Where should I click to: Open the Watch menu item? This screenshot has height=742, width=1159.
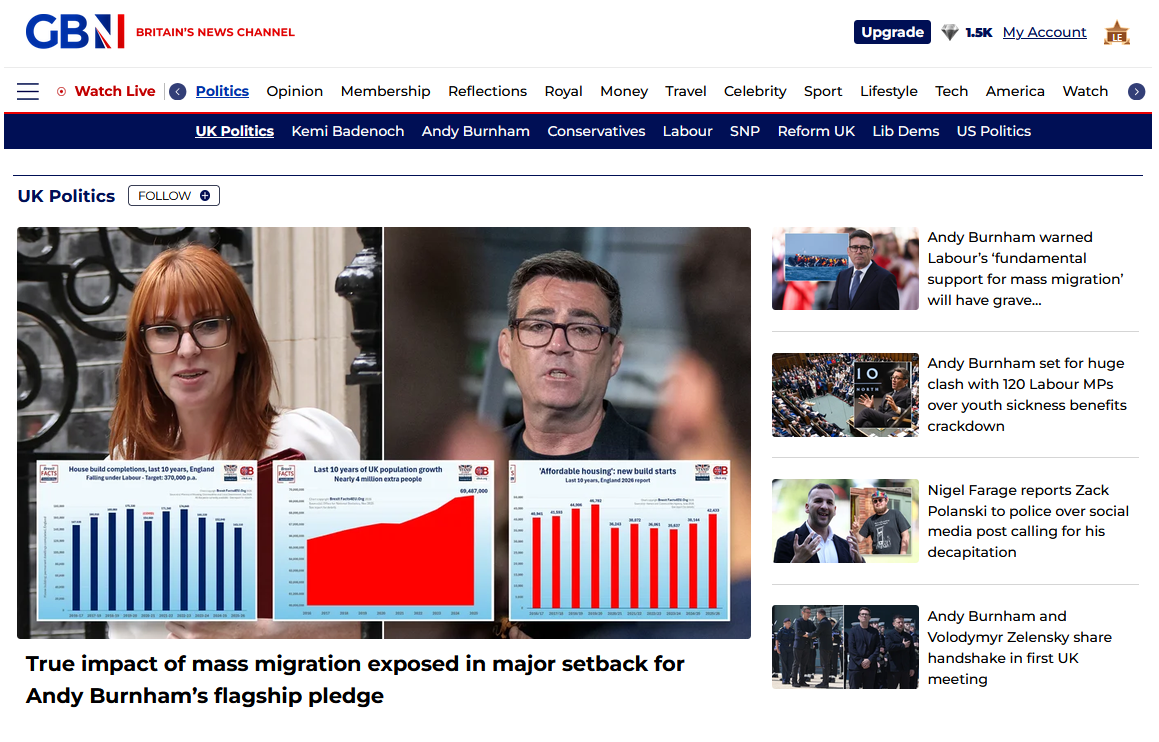(x=1085, y=92)
